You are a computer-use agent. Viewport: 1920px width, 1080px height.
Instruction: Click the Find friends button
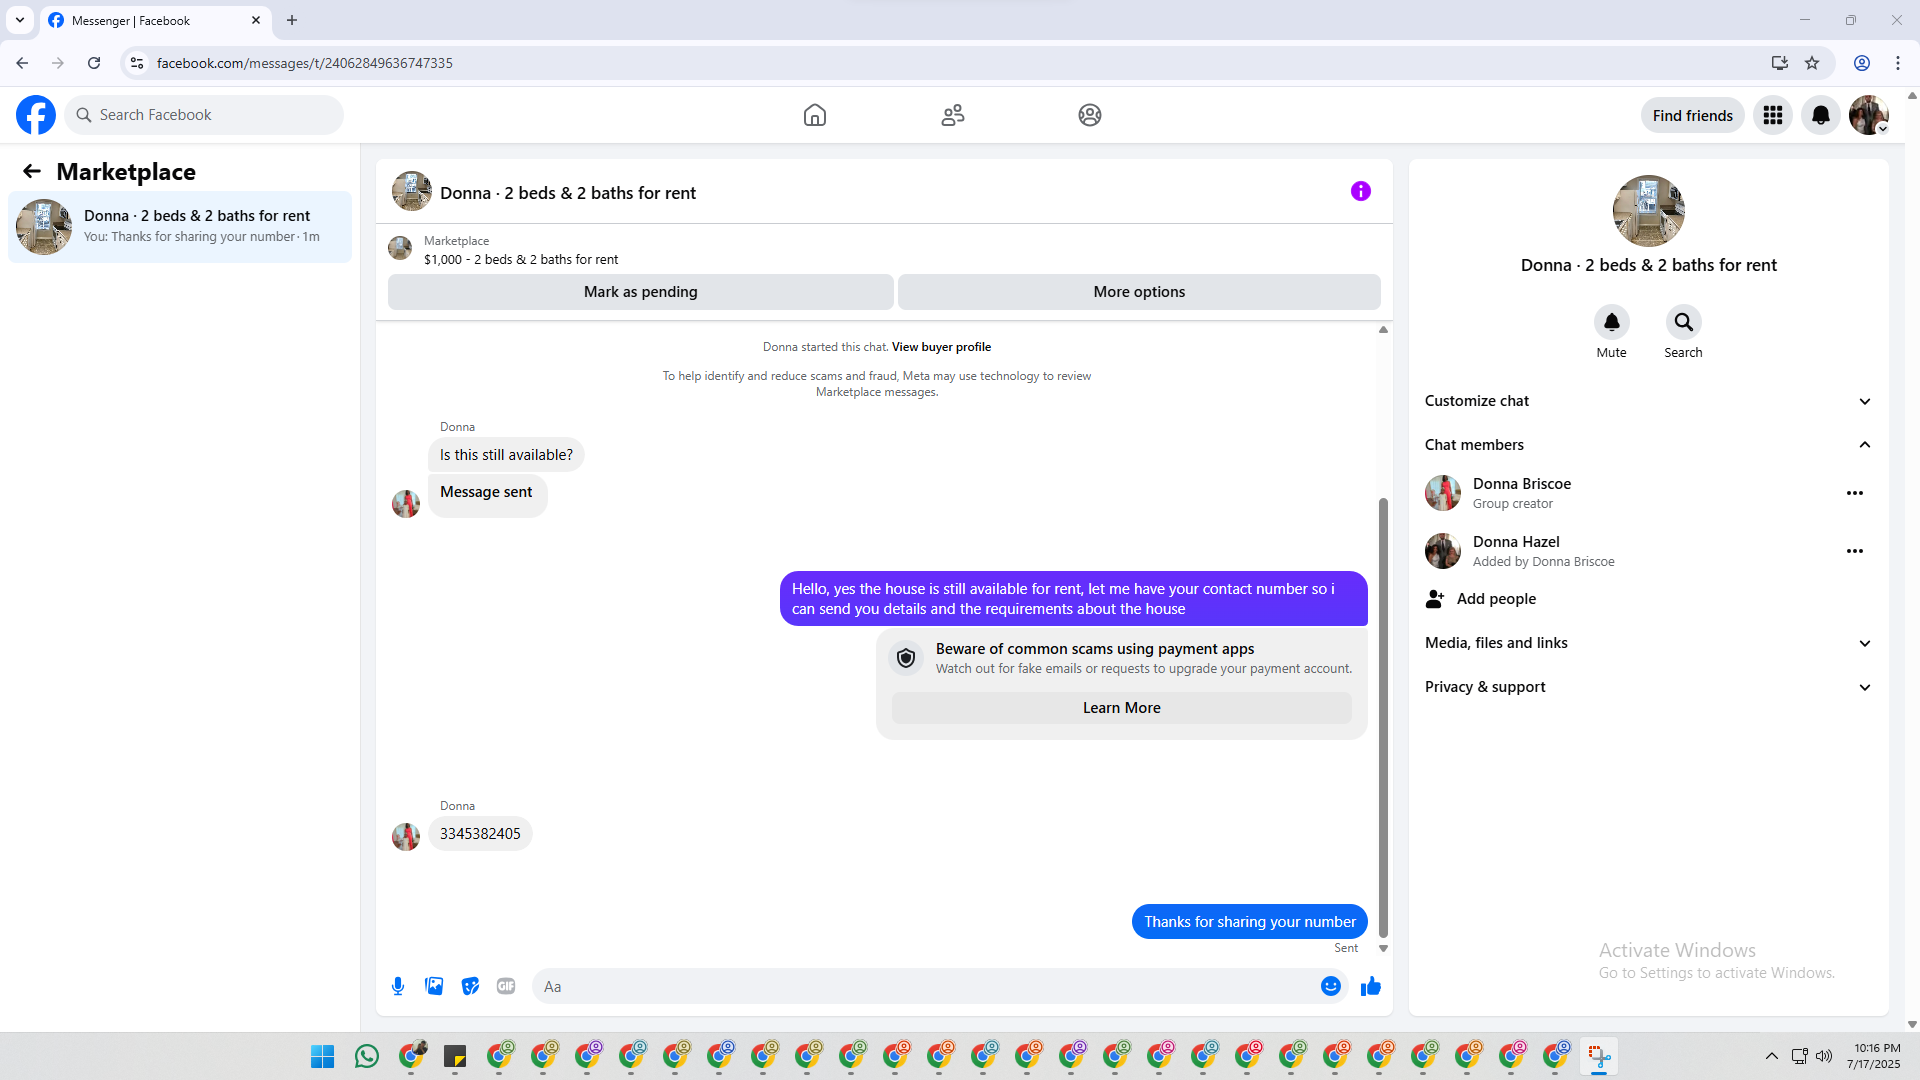tap(1693, 115)
